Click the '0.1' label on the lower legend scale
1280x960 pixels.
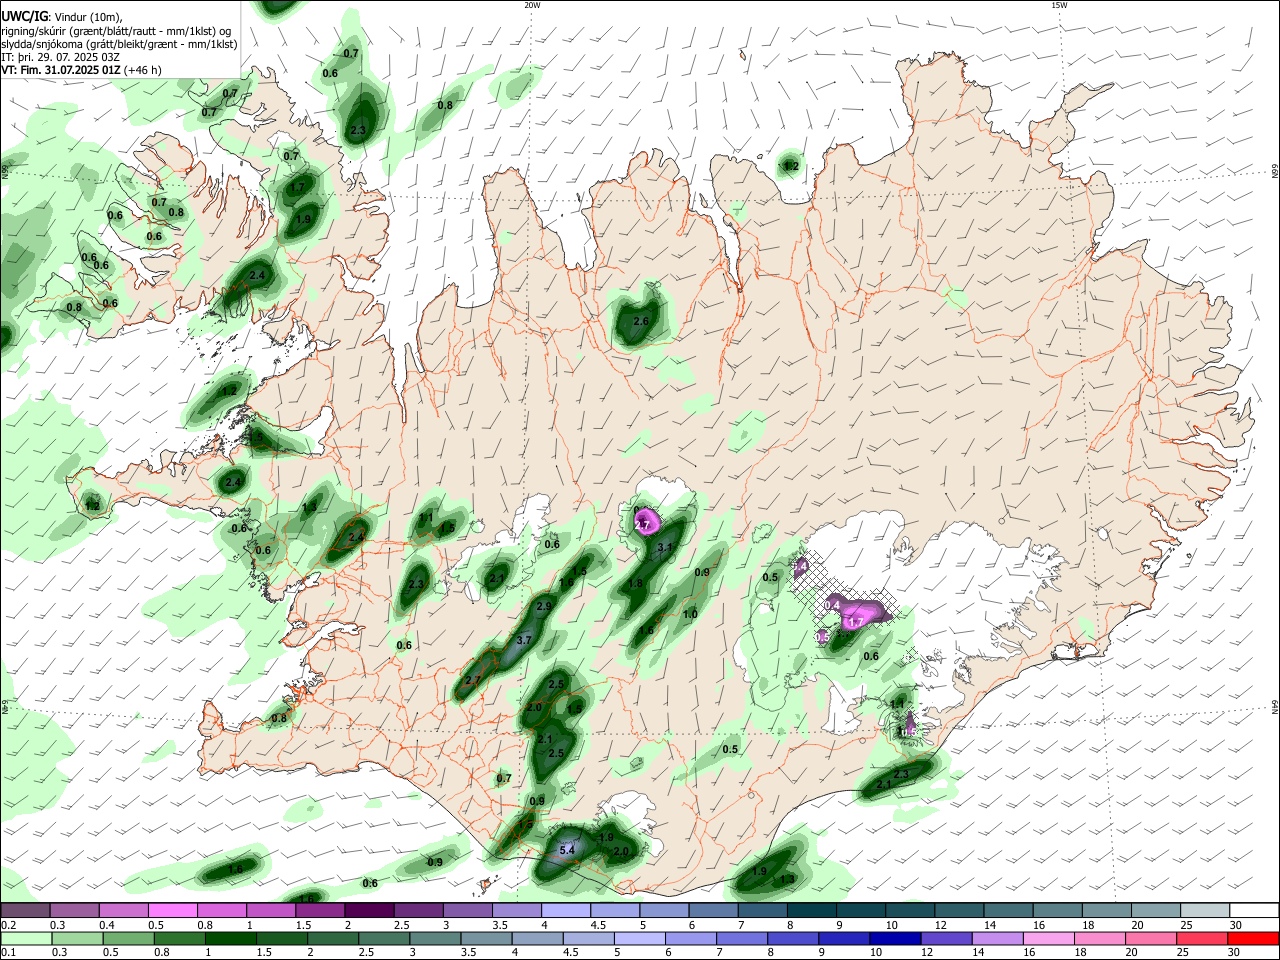(7, 954)
